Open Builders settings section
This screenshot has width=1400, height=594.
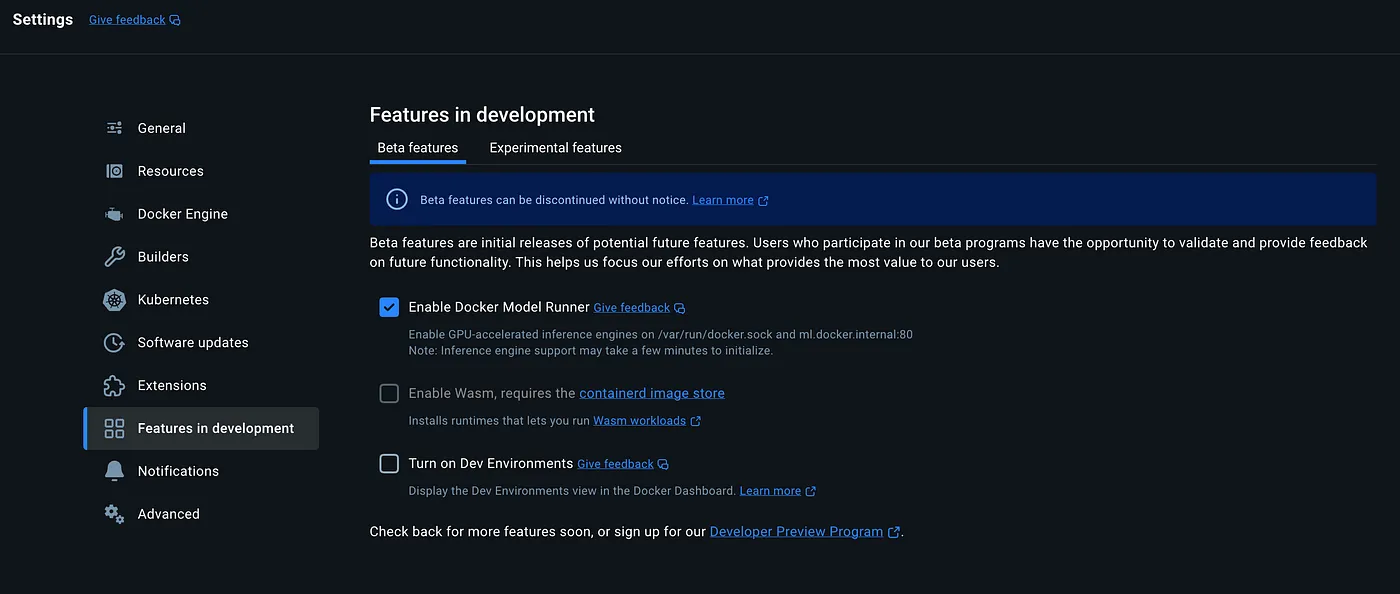click(201, 257)
